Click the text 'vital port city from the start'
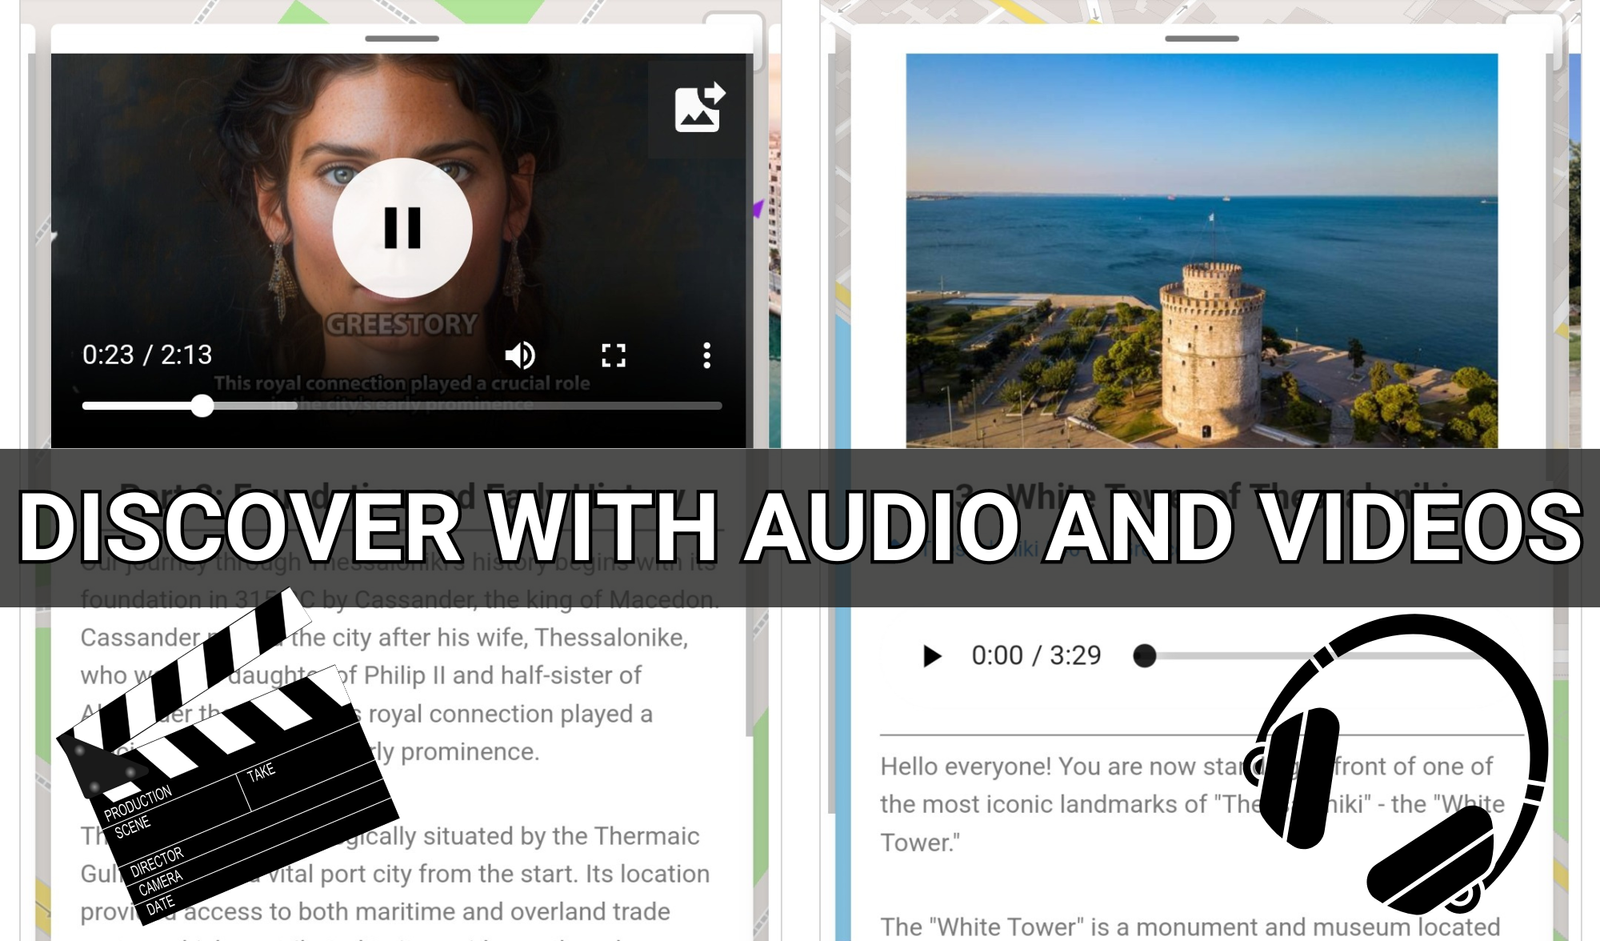 pyautogui.click(x=424, y=874)
